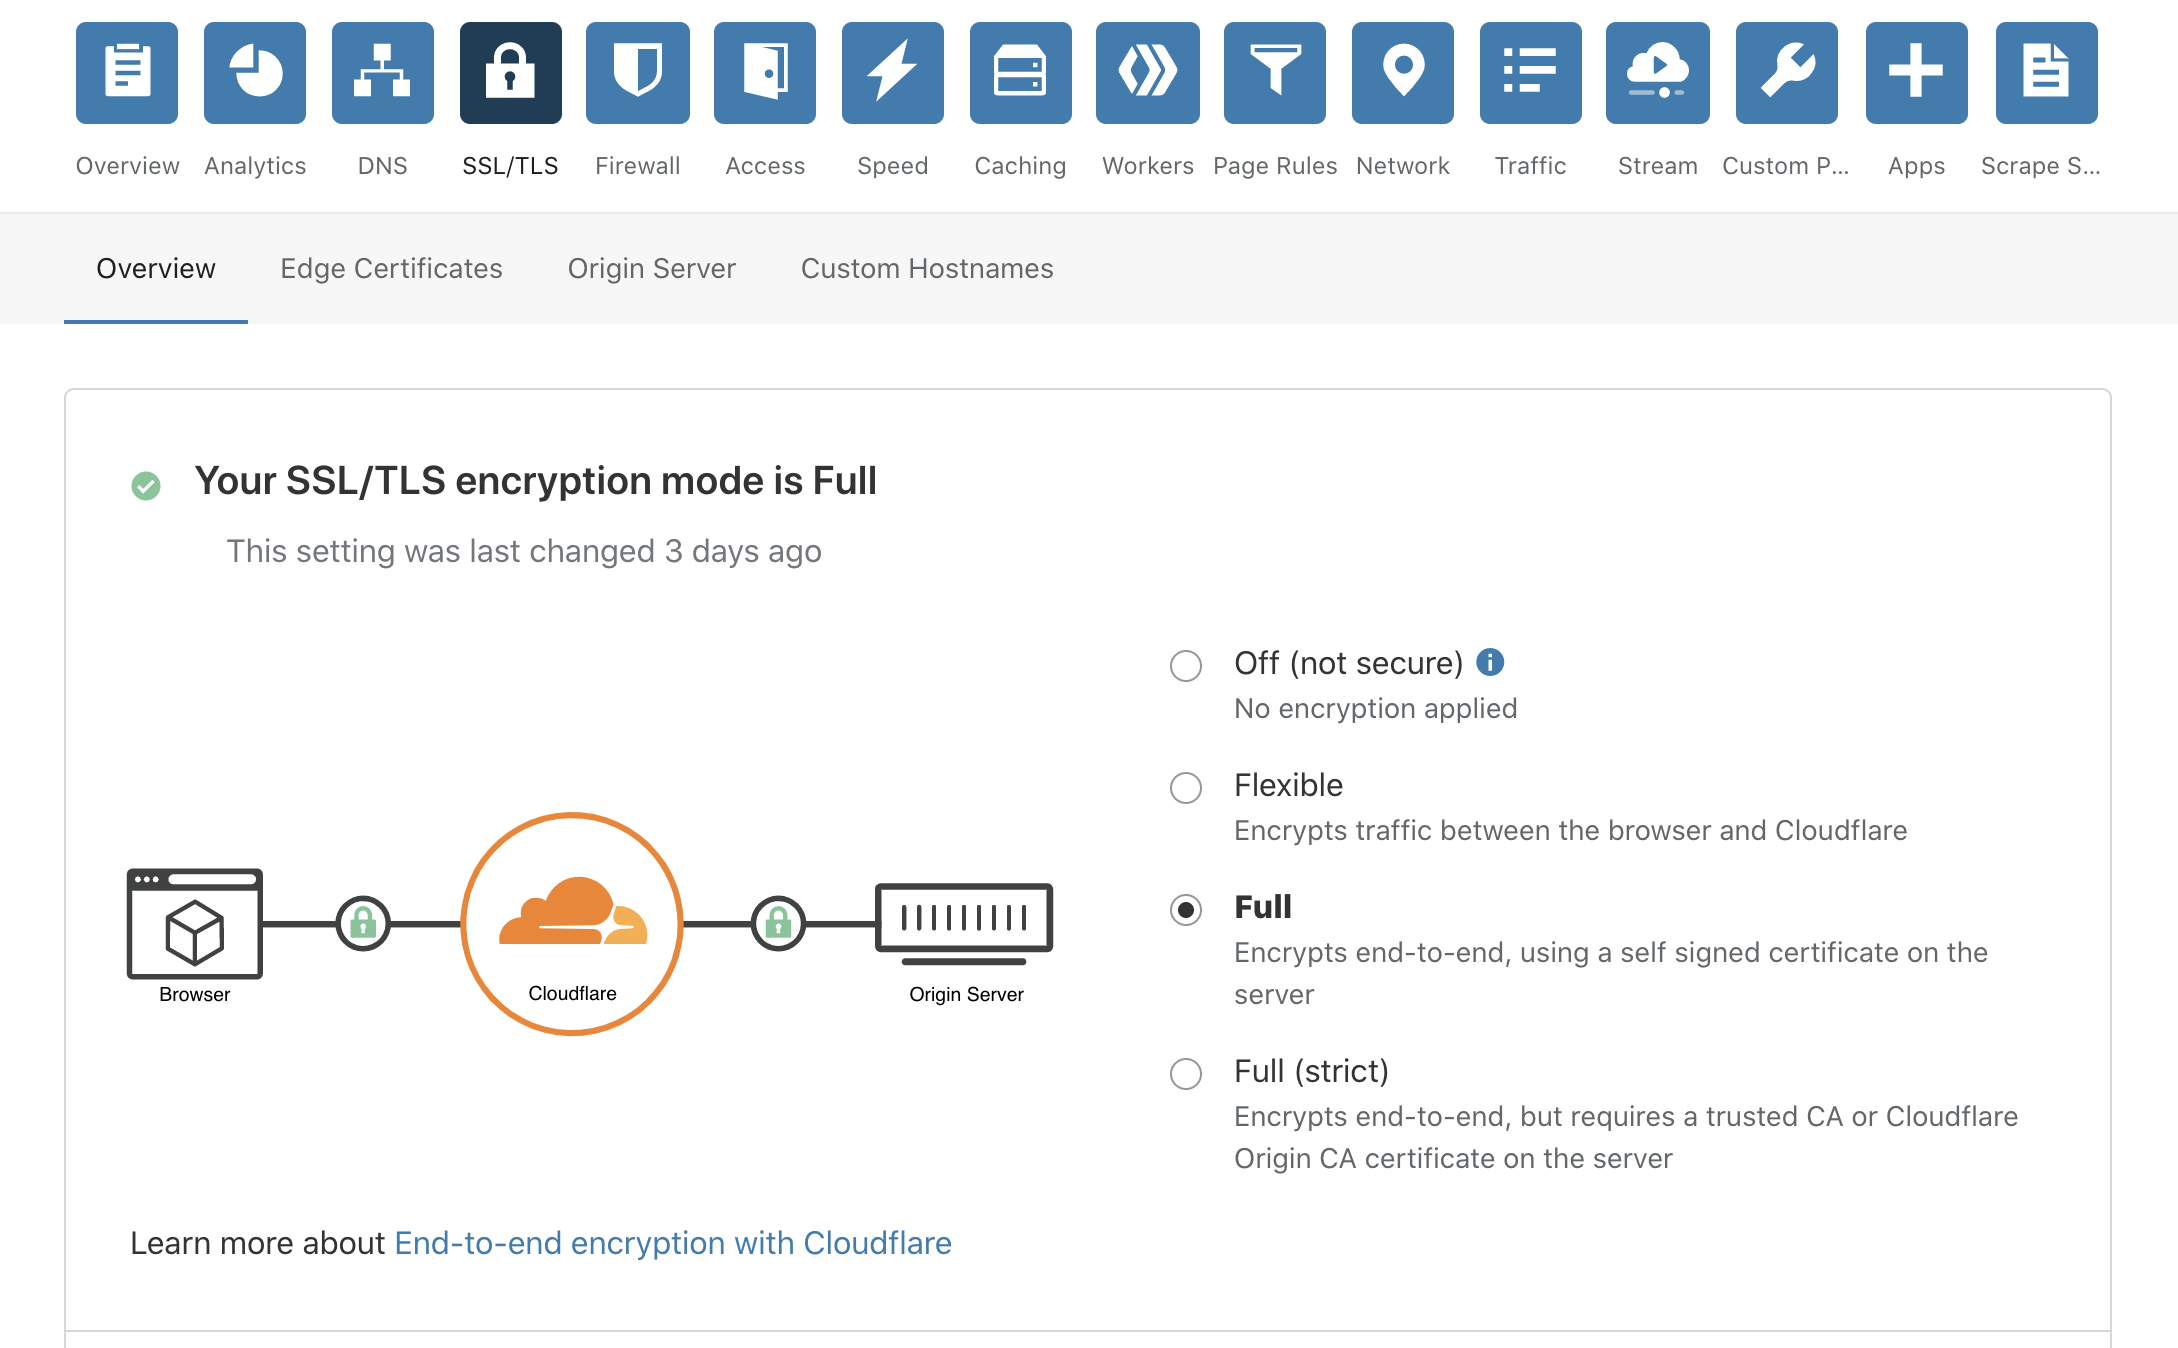Image resolution: width=2178 pixels, height=1348 pixels.
Task: Switch to the Edge Certificates tab
Action: click(x=391, y=268)
